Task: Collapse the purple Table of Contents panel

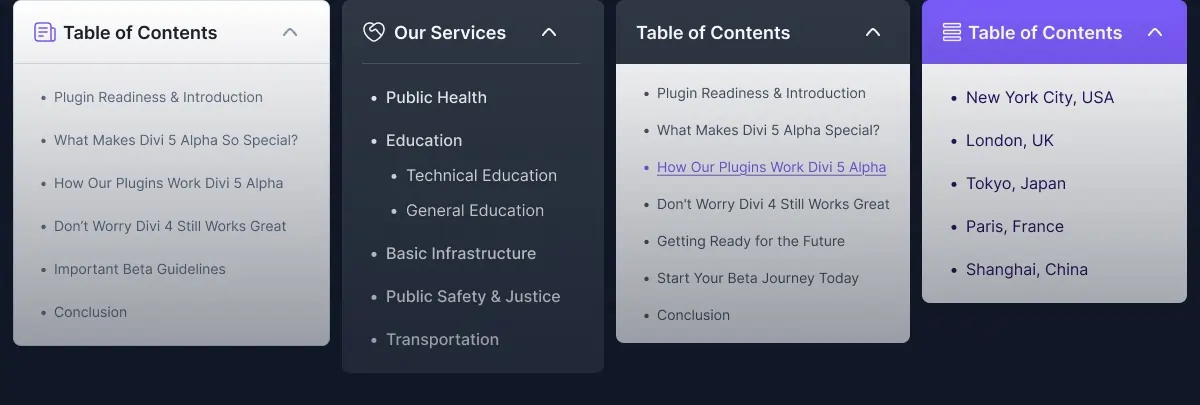Action: pyautogui.click(x=1155, y=33)
